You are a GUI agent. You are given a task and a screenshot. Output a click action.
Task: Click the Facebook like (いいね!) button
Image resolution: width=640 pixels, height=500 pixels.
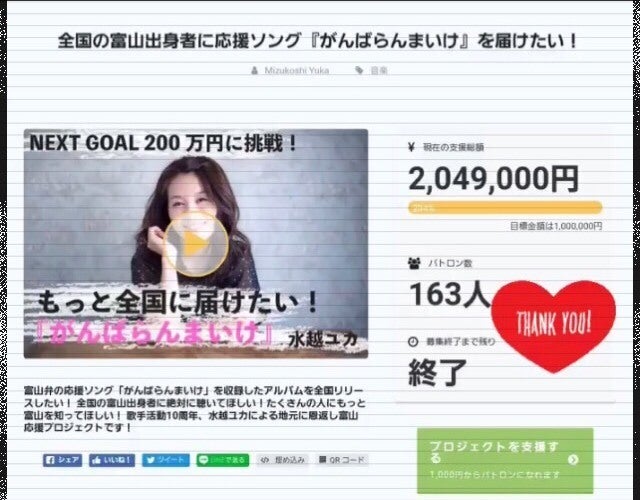pyautogui.click(x=112, y=460)
